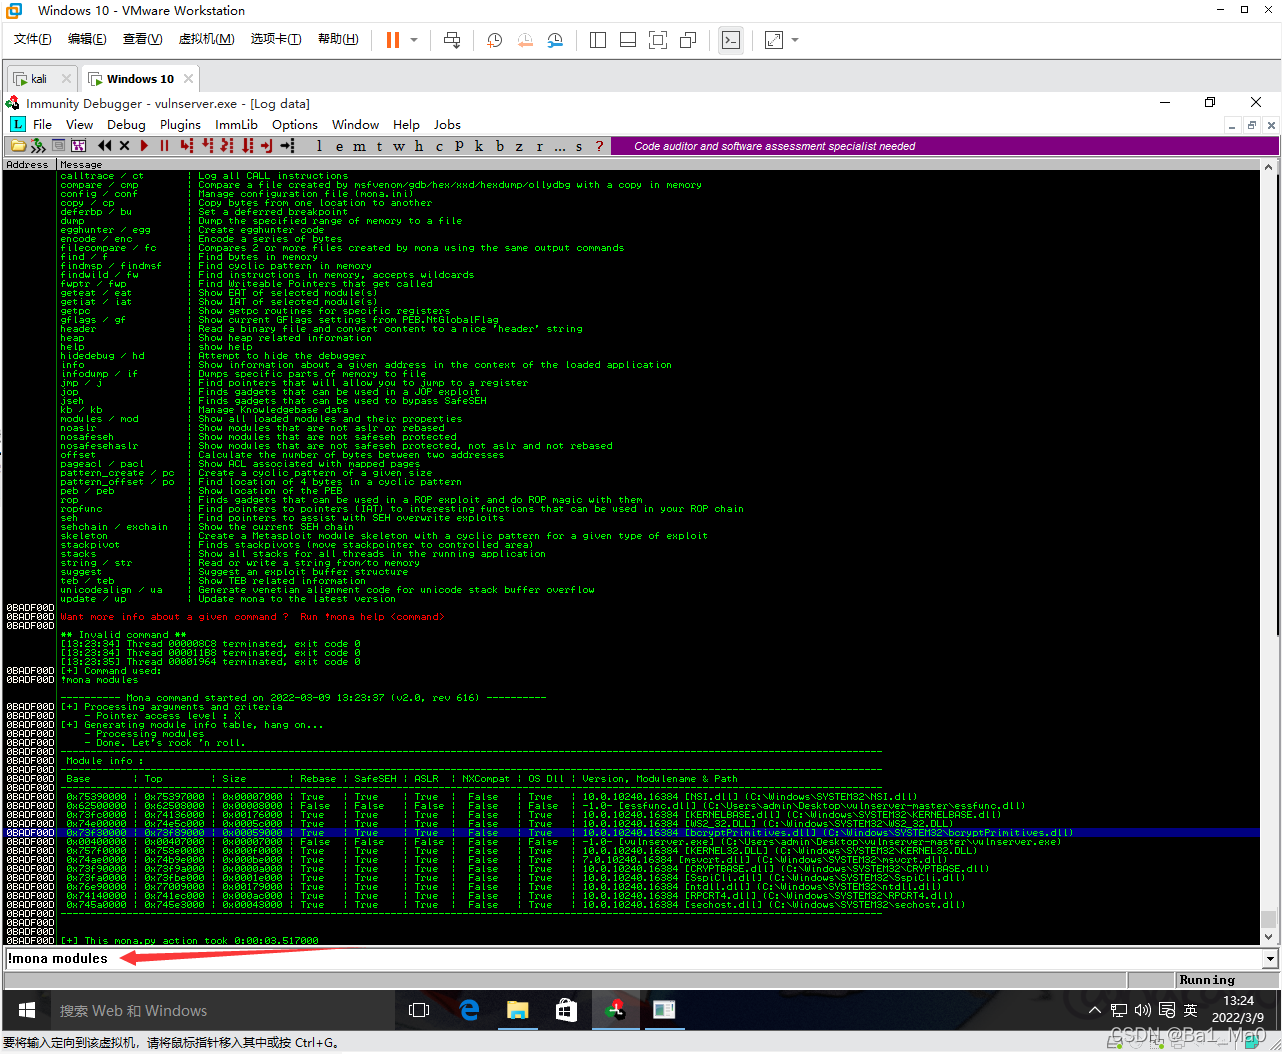The image size is (1282, 1054).
Task: Show Source via 's' button
Action: pos(579,146)
